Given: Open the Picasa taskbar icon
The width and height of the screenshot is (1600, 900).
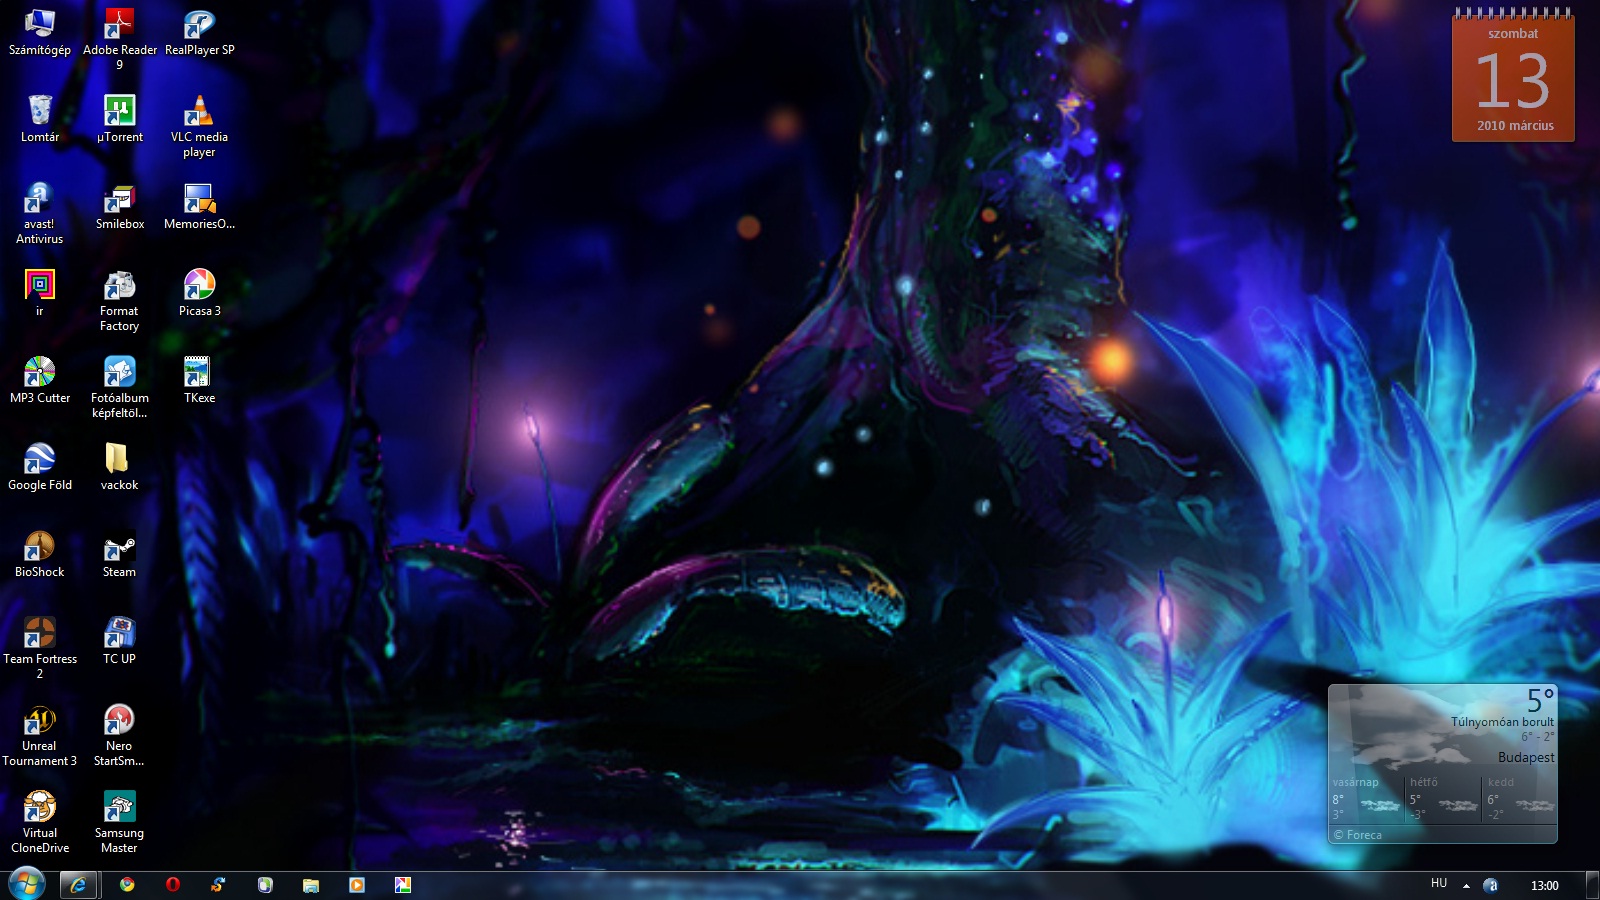Looking at the screenshot, I should 403,885.
